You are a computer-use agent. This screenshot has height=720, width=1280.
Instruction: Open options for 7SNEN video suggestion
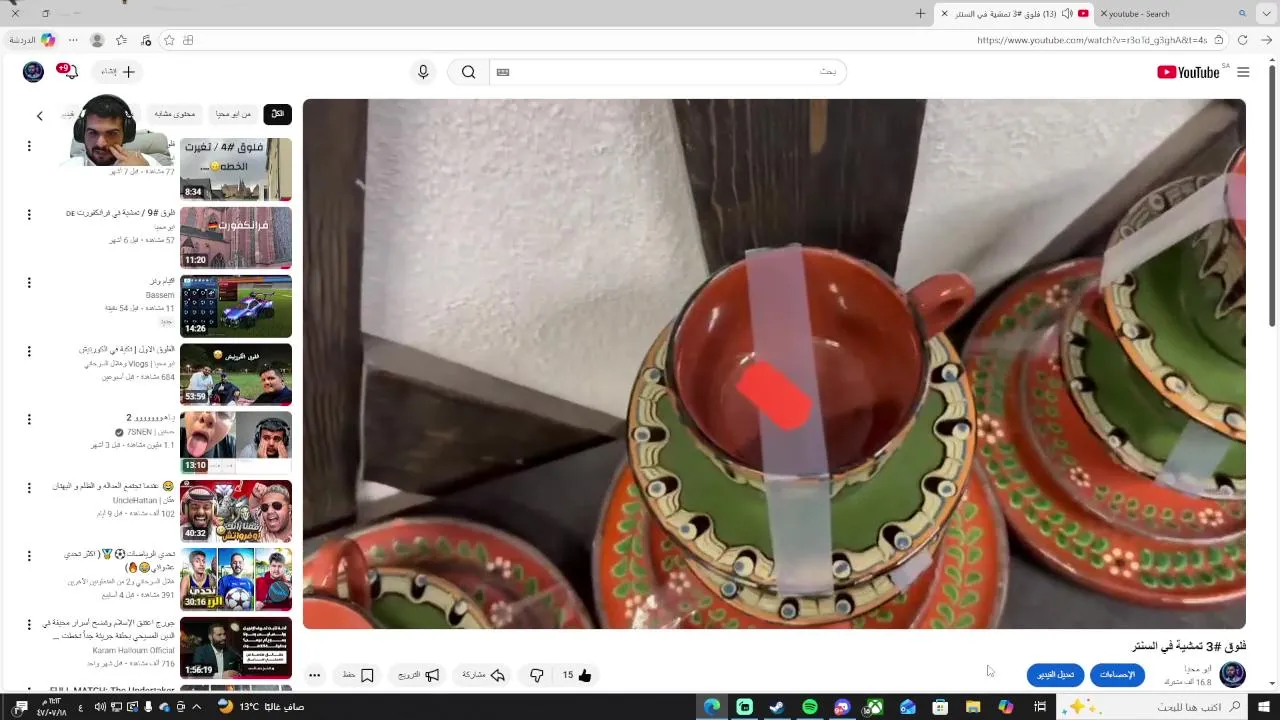coord(29,419)
